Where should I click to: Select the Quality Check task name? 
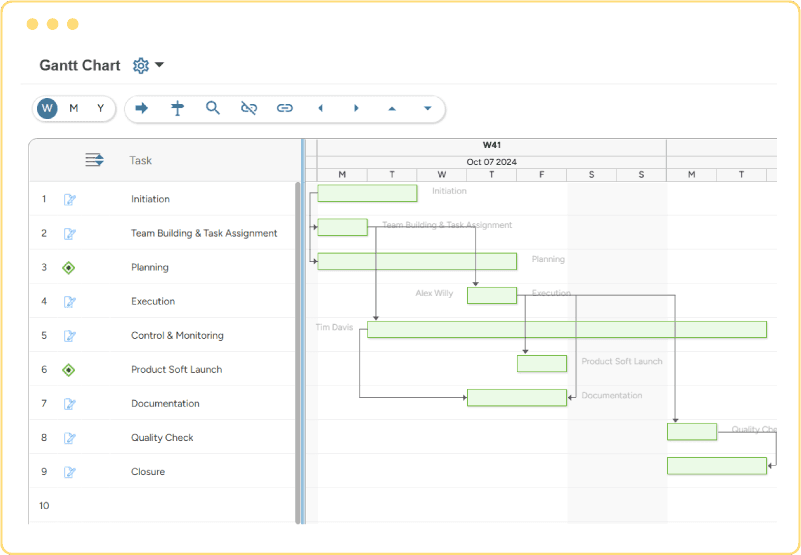click(x=162, y=437)
